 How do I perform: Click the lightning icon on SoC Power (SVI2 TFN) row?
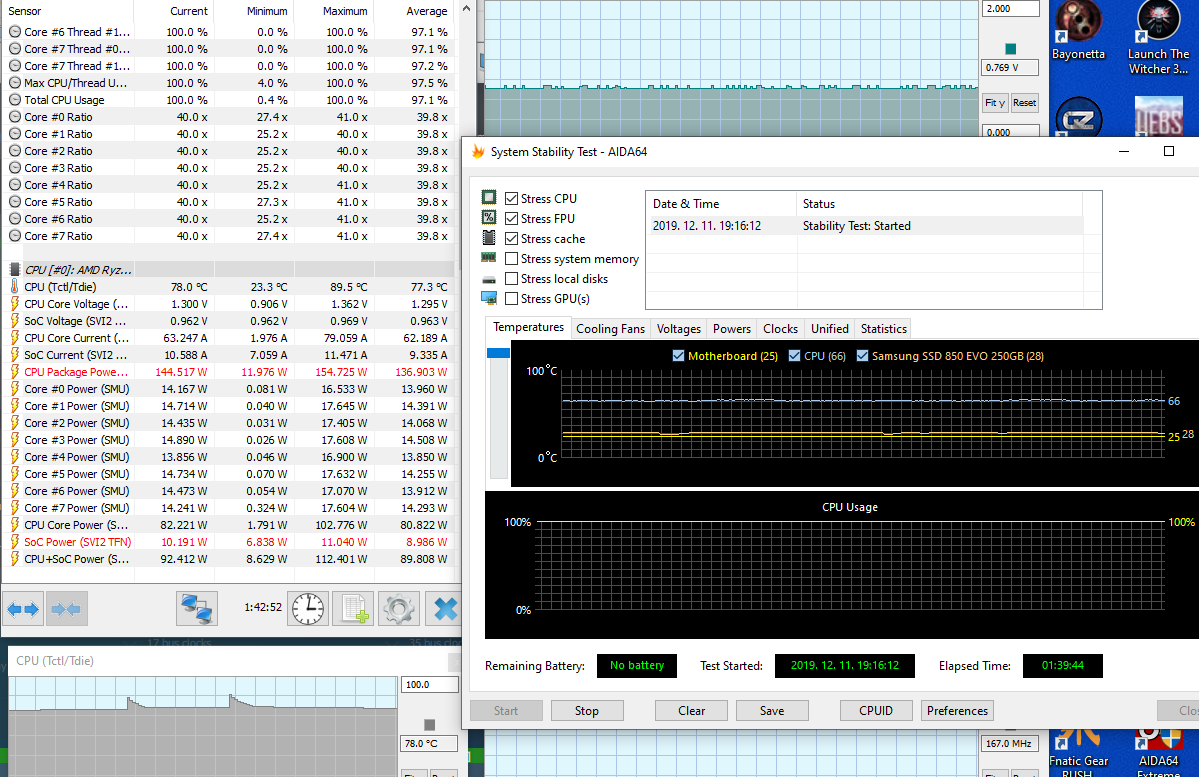coord(15,541)
